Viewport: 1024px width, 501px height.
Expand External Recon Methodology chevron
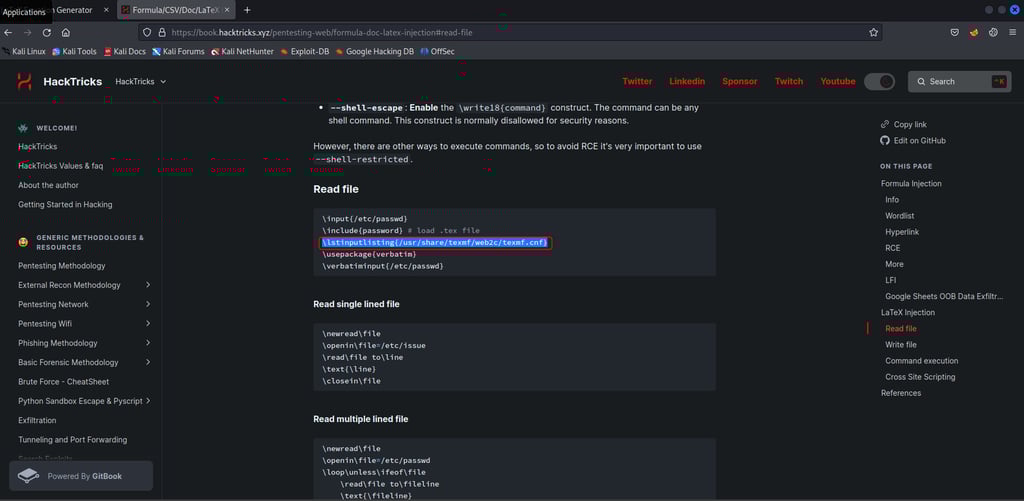[148, 285]
